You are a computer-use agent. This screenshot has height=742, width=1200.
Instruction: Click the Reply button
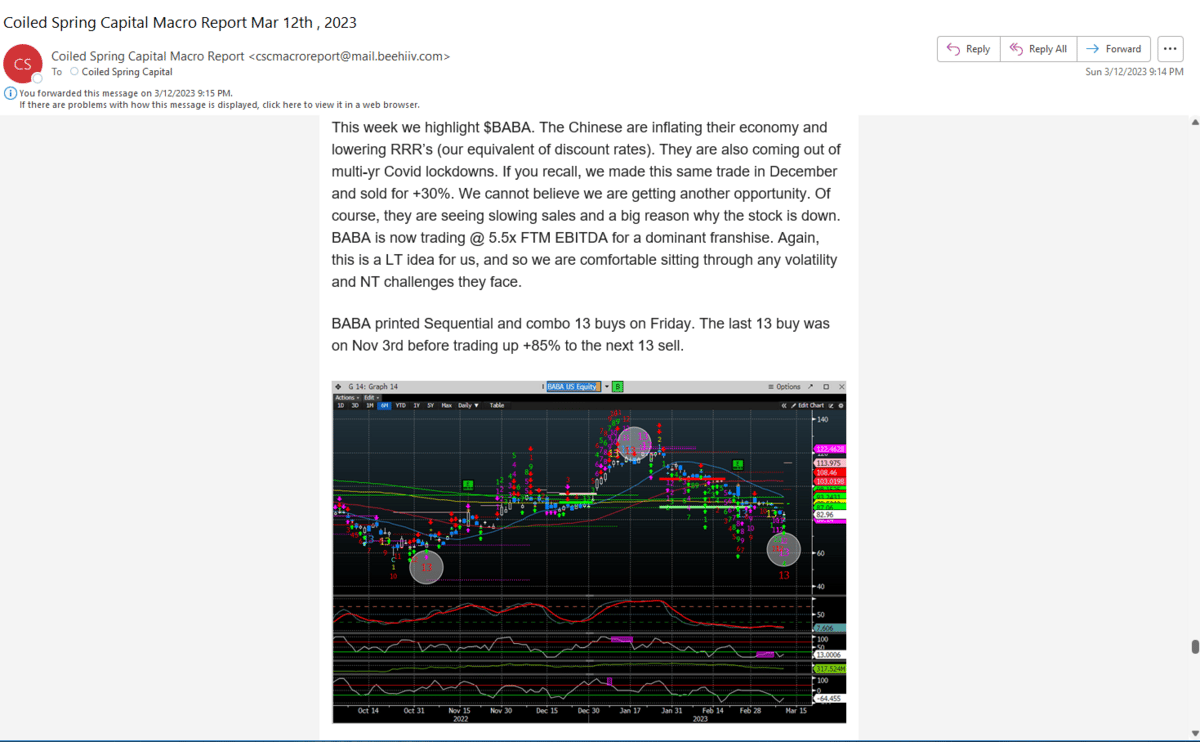point(968,49)
